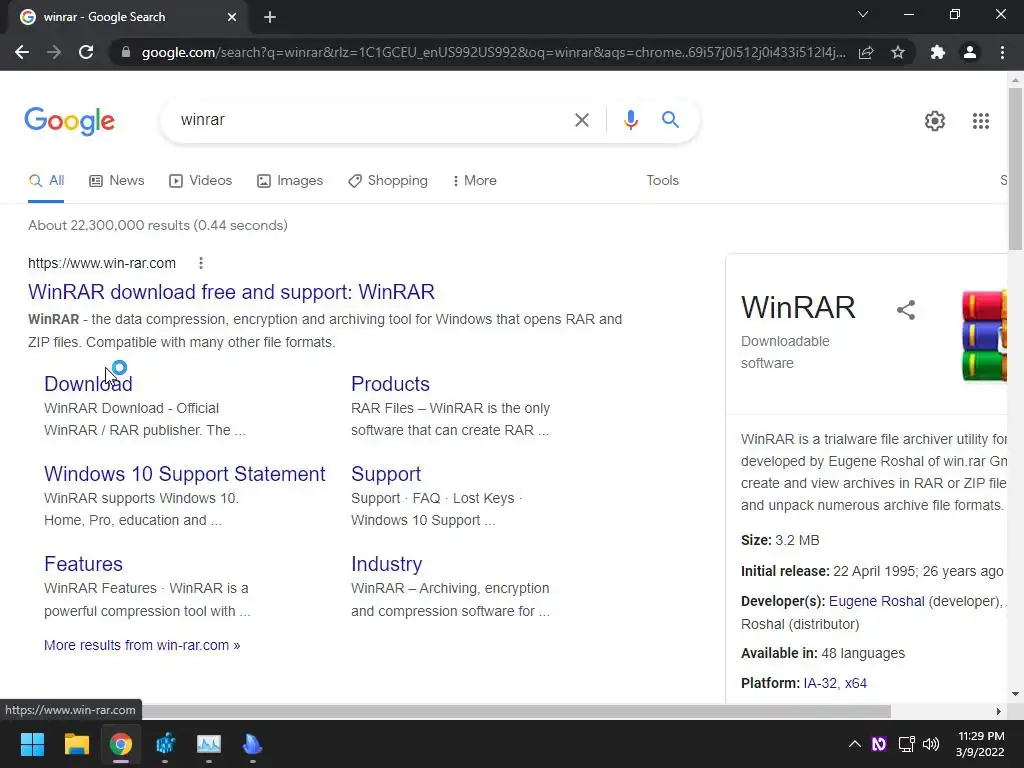The image size is (1024, 768).
Task: Open the Download sitelink
Action: pyautogui.click(x=88, y=384)
